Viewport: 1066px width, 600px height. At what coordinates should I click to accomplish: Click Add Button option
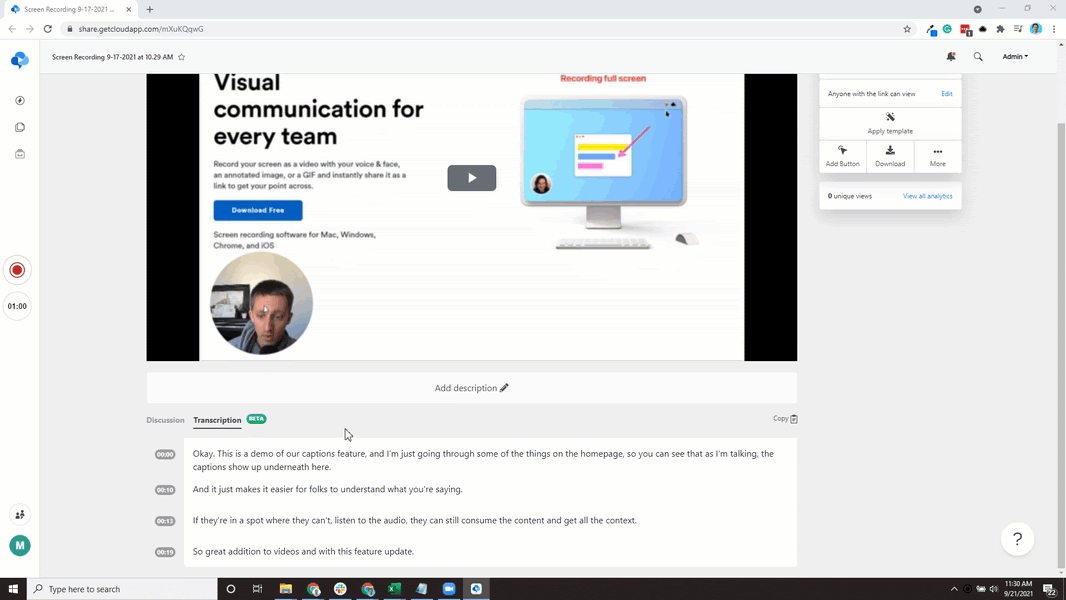[842, 156]
